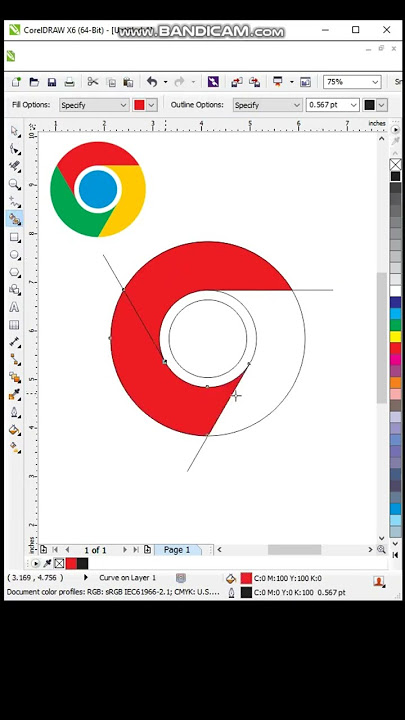
Task: Select the Fill bucket tool in toolbox
Action: tap(15, 430)
